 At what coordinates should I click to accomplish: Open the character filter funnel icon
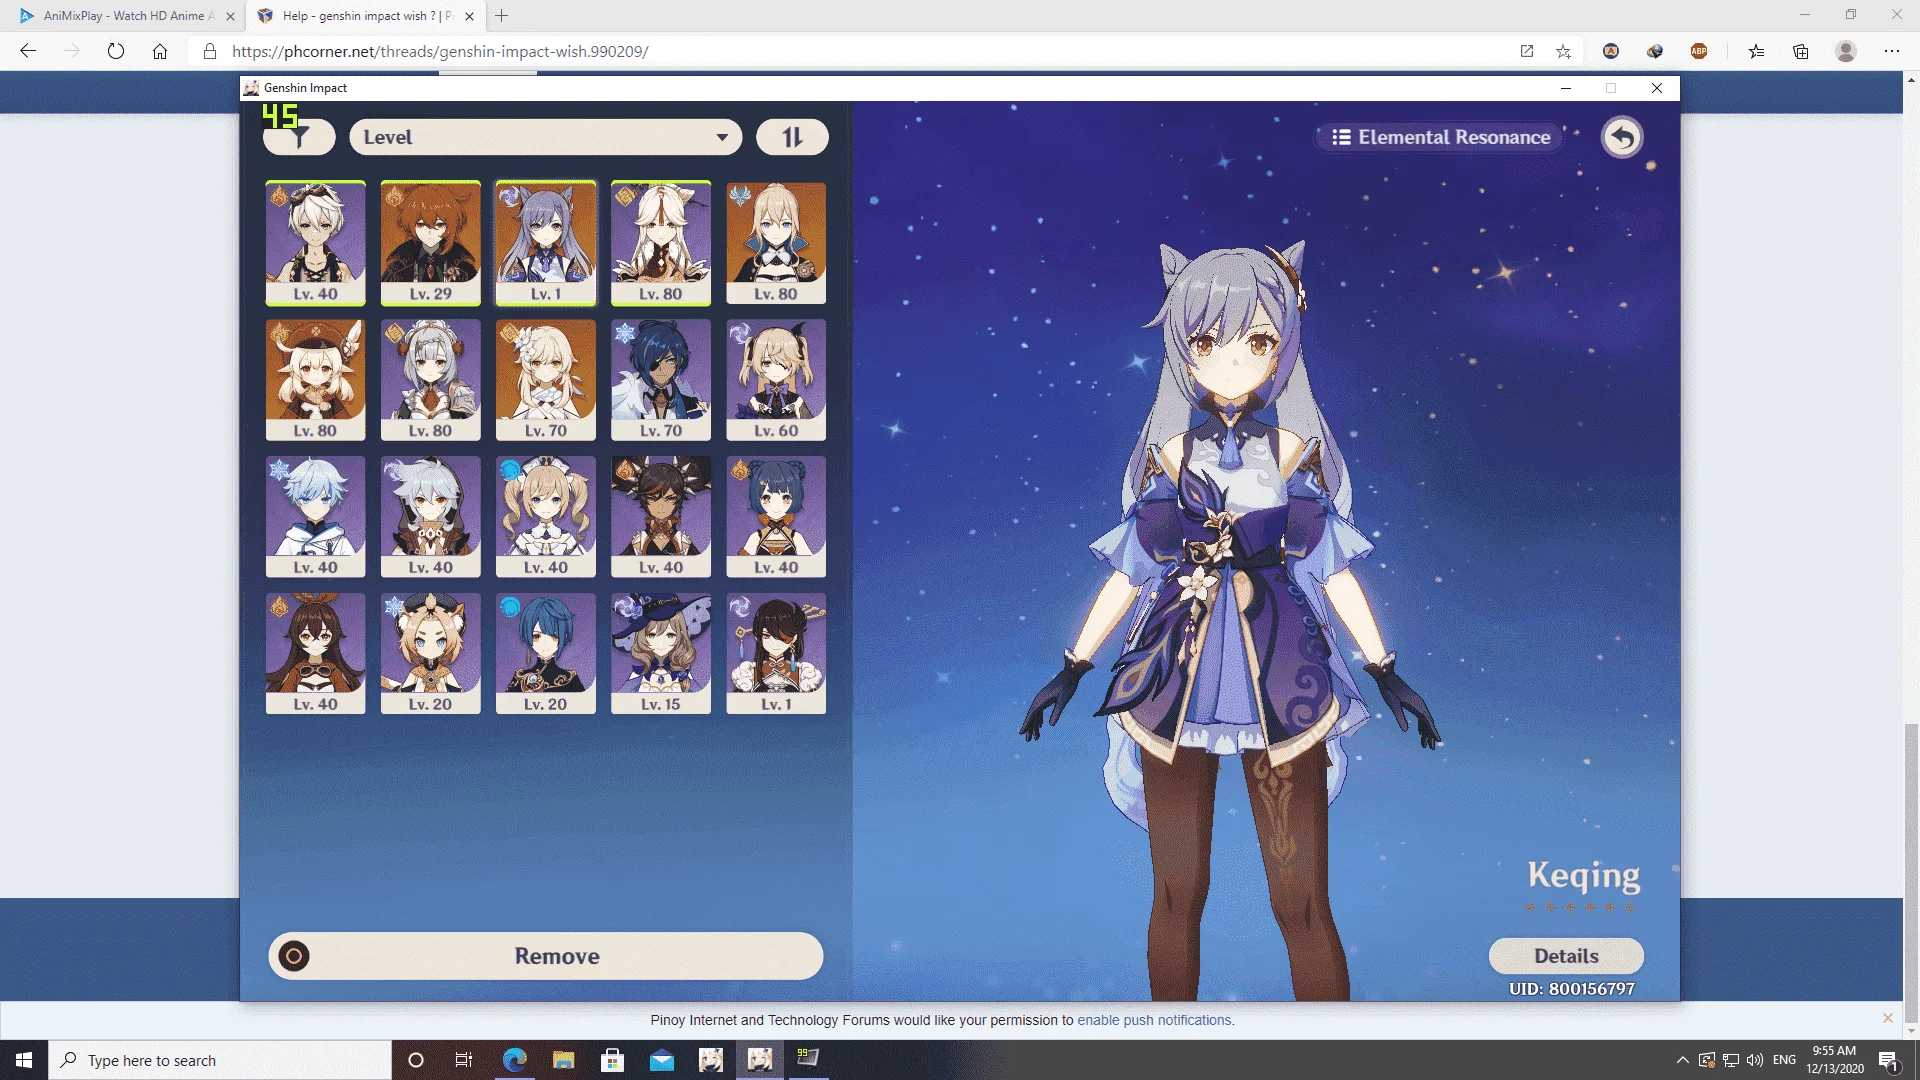pos(299,137)
